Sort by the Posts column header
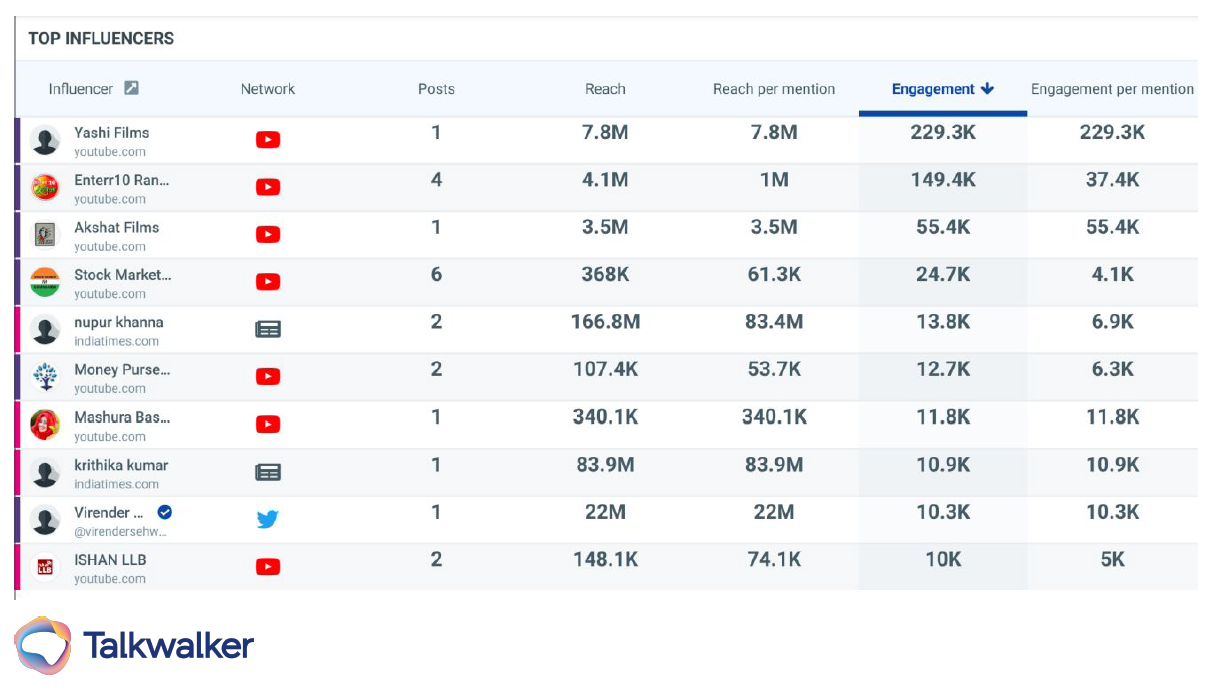This screenshot has width=1215, height=693. tap(436, 89)
